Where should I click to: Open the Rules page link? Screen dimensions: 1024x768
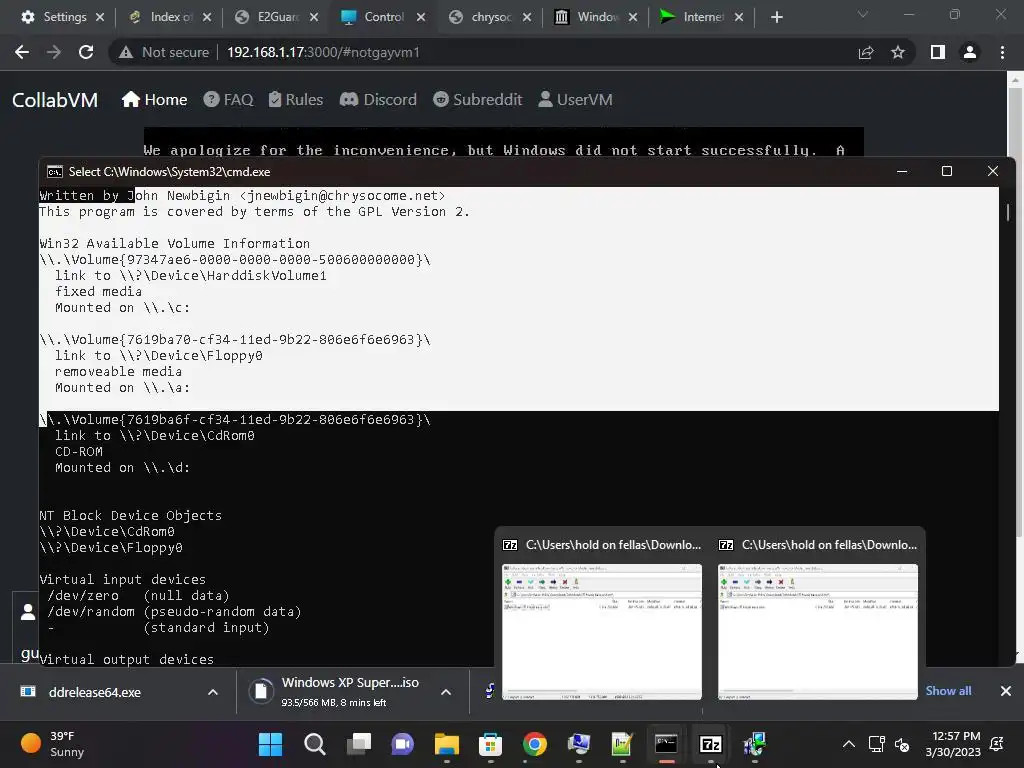(x=296, y=99)
